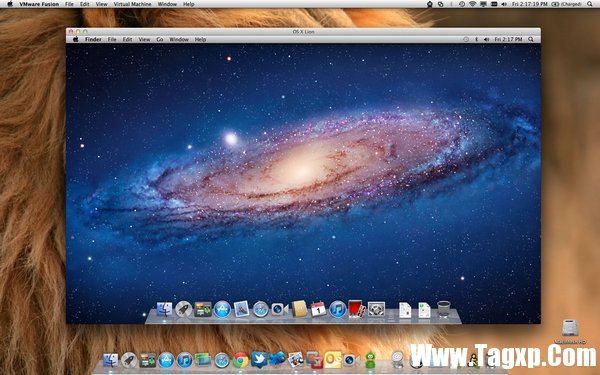
Task: Open the VMware Fusion application menu
Action: click(x=39, y=4)
